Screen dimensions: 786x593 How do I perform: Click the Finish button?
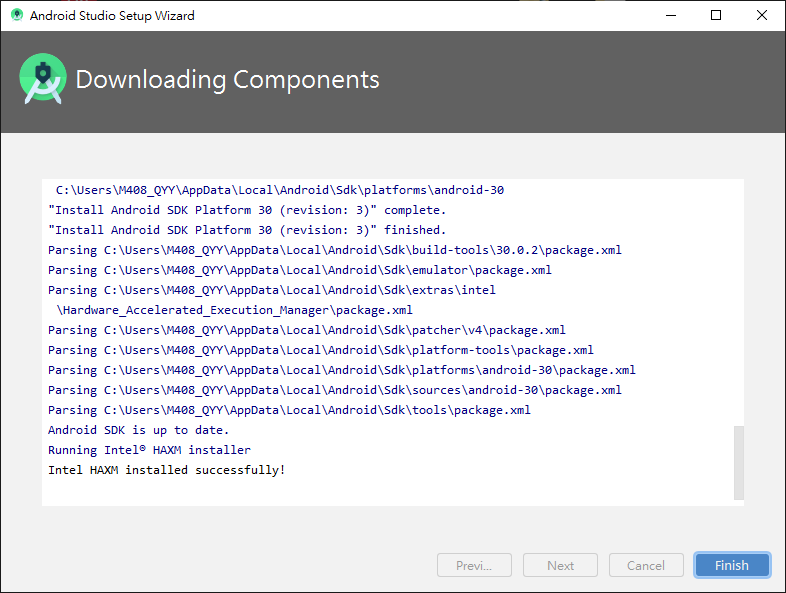(732, 565)
